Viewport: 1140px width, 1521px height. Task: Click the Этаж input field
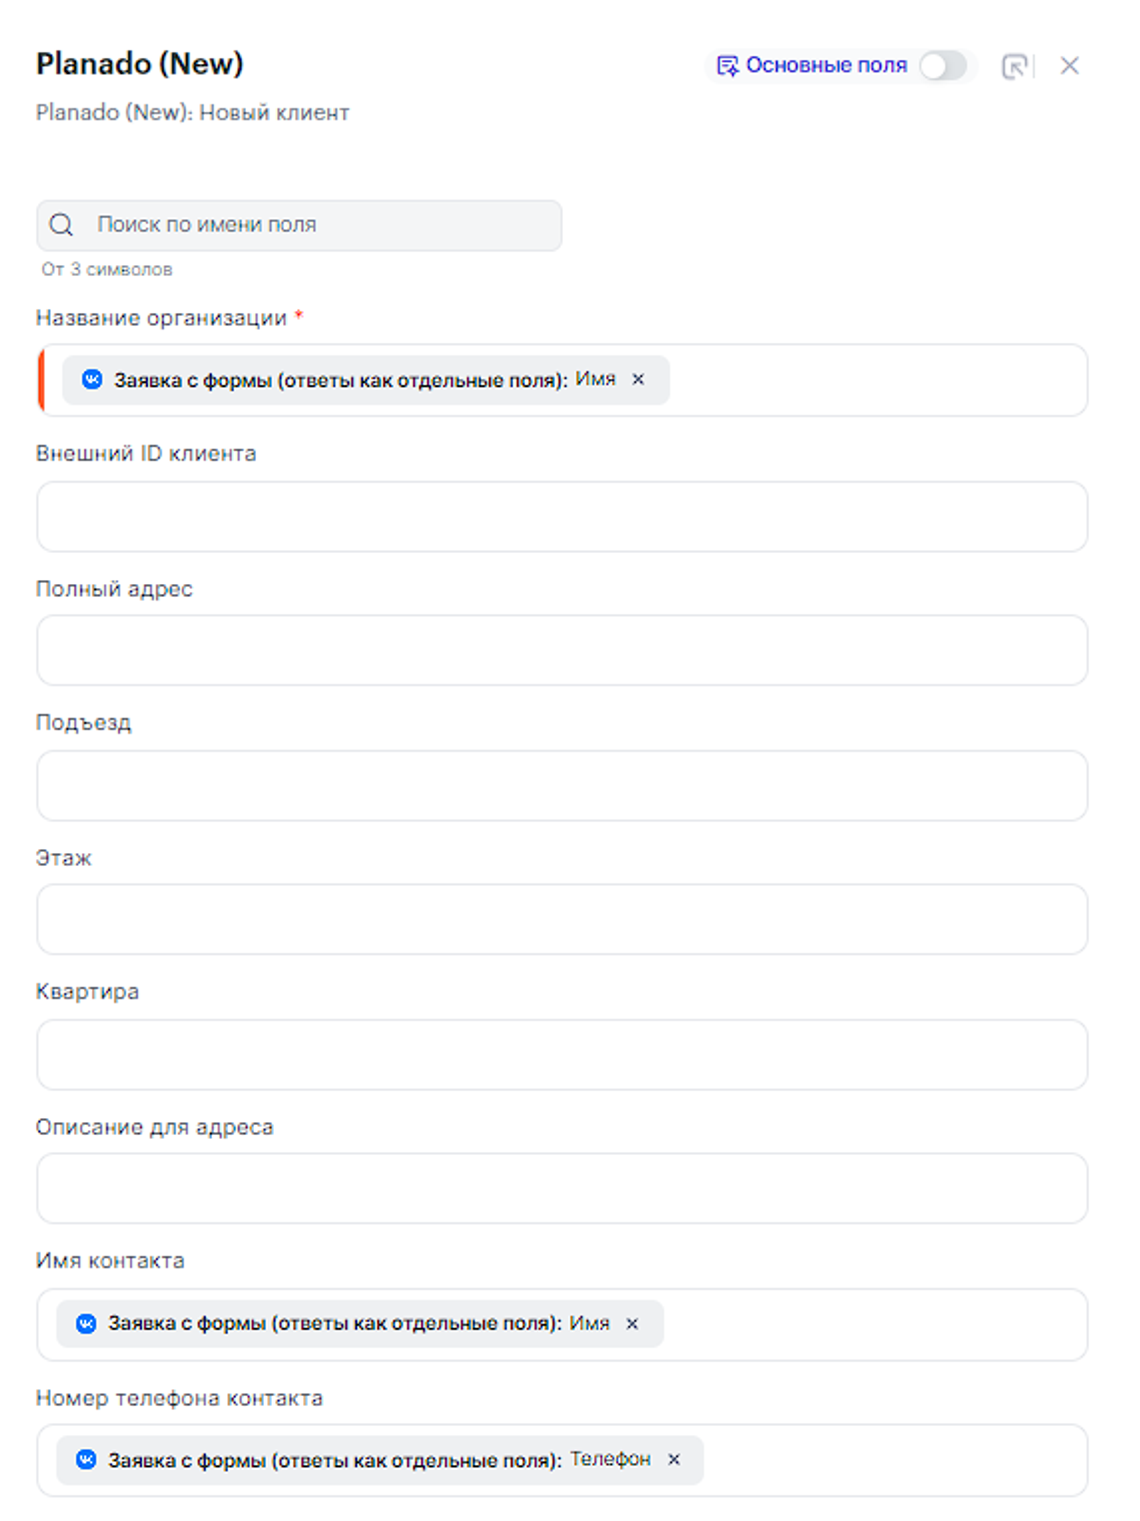[x=562, y=920]
